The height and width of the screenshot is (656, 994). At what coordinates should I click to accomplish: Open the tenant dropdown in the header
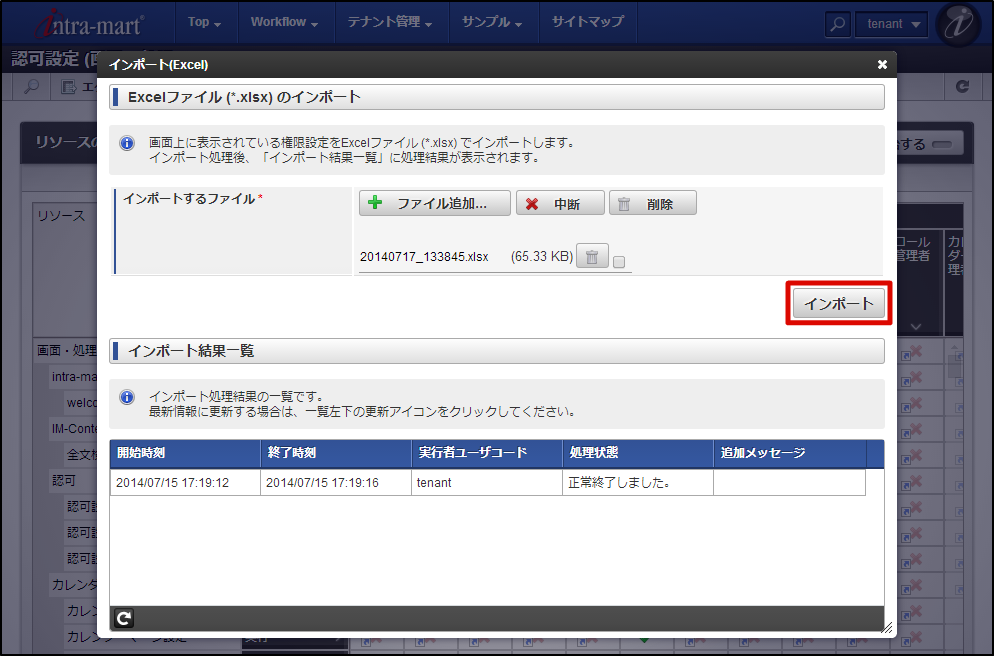point(891,23)
